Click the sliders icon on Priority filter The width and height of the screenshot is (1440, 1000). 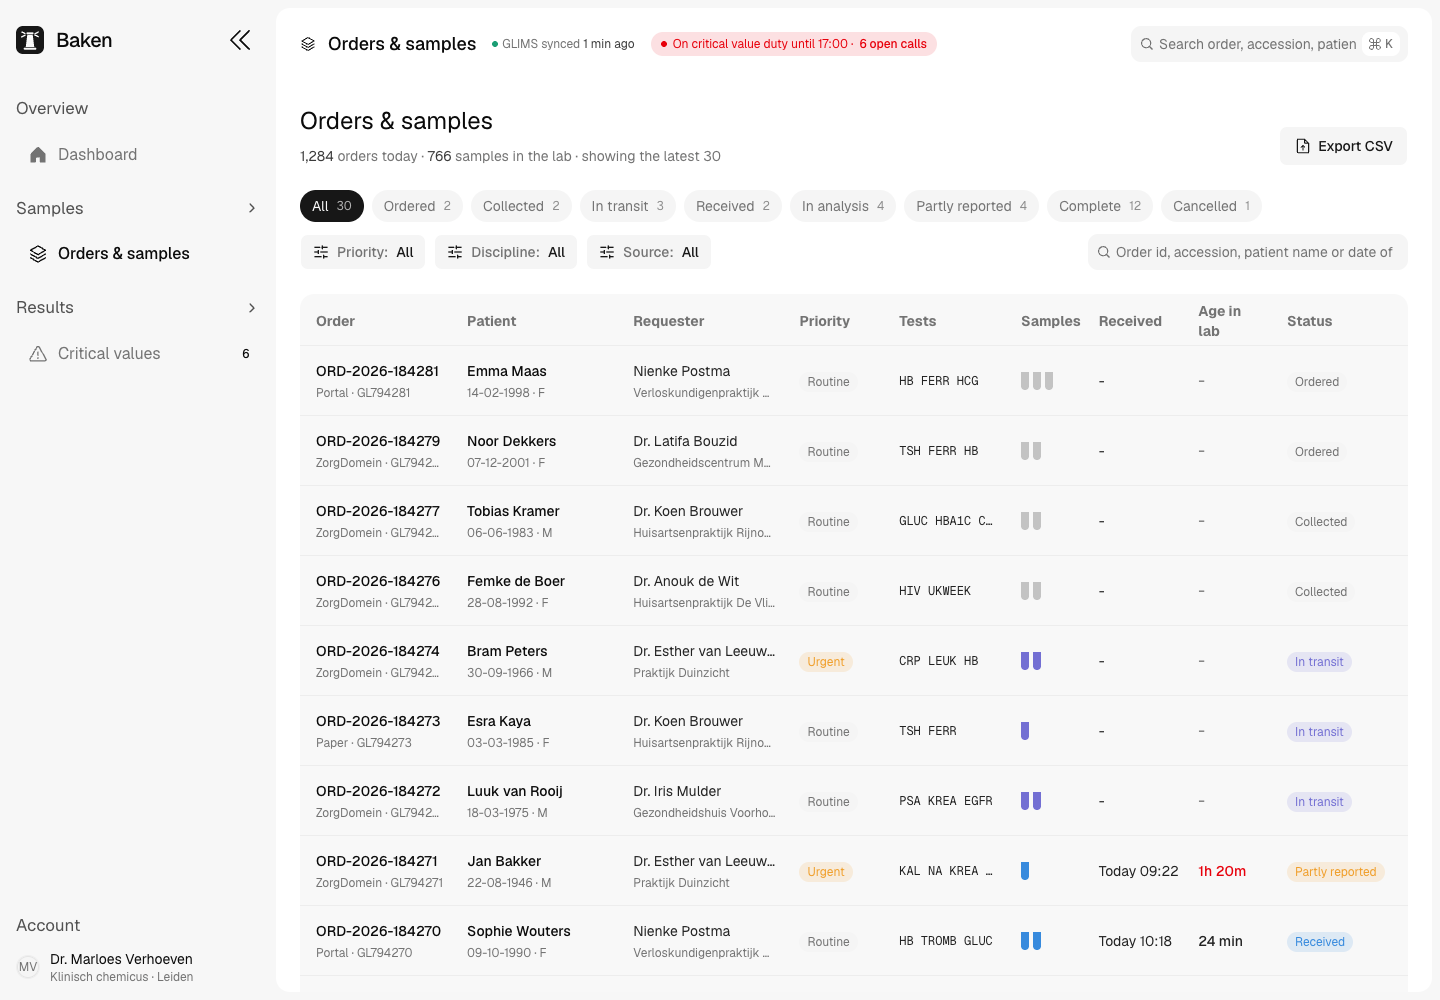pos(321,252)
